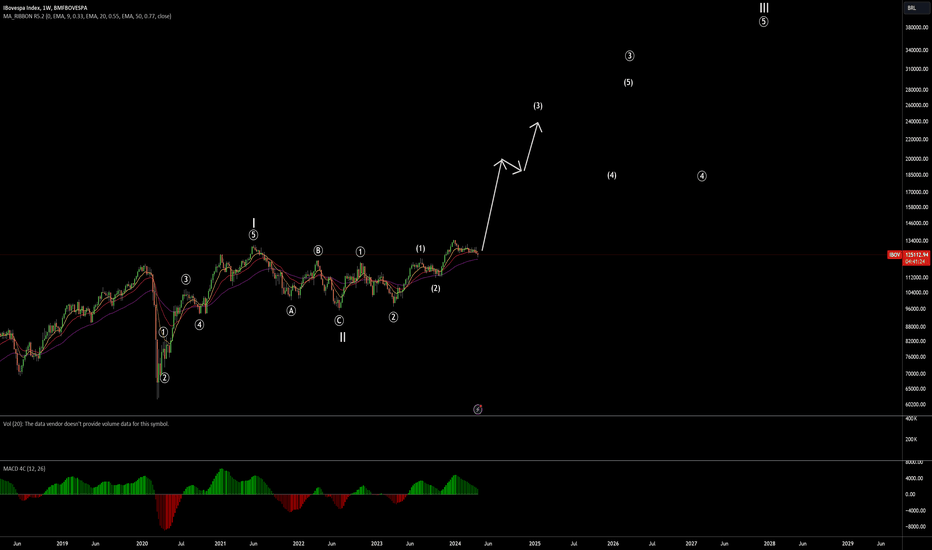The image size is (932, 550).
Task: Select the circled 2 label at the 2020 crash low
Action: [x=165, y=378]
